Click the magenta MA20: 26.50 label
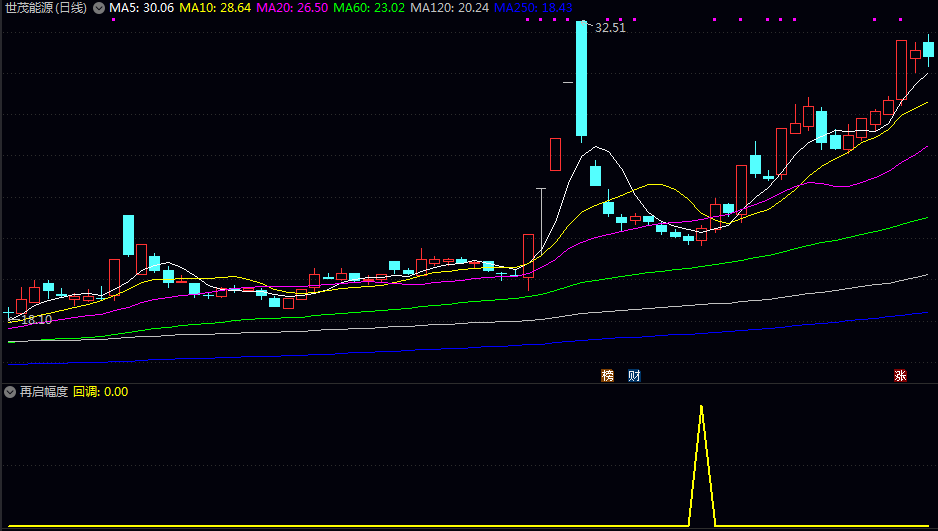 292,8
